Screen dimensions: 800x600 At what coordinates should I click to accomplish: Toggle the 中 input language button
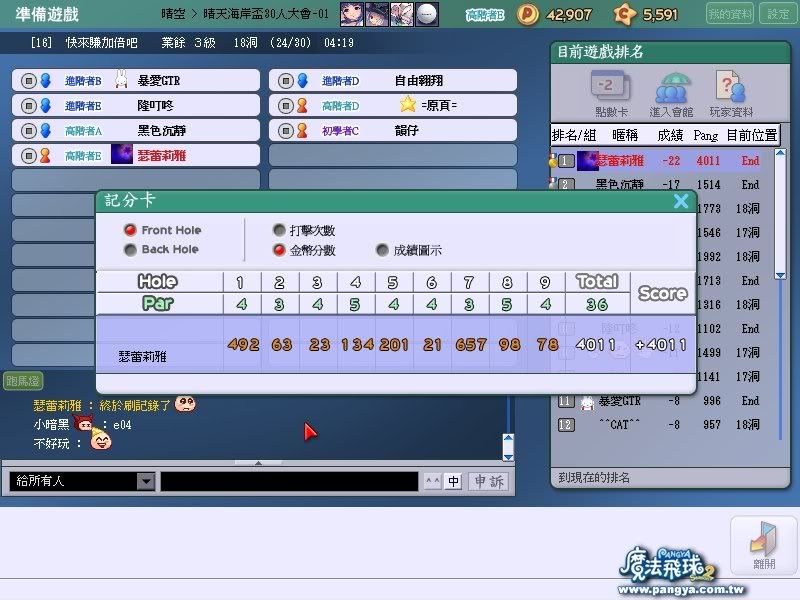(454, 481)
